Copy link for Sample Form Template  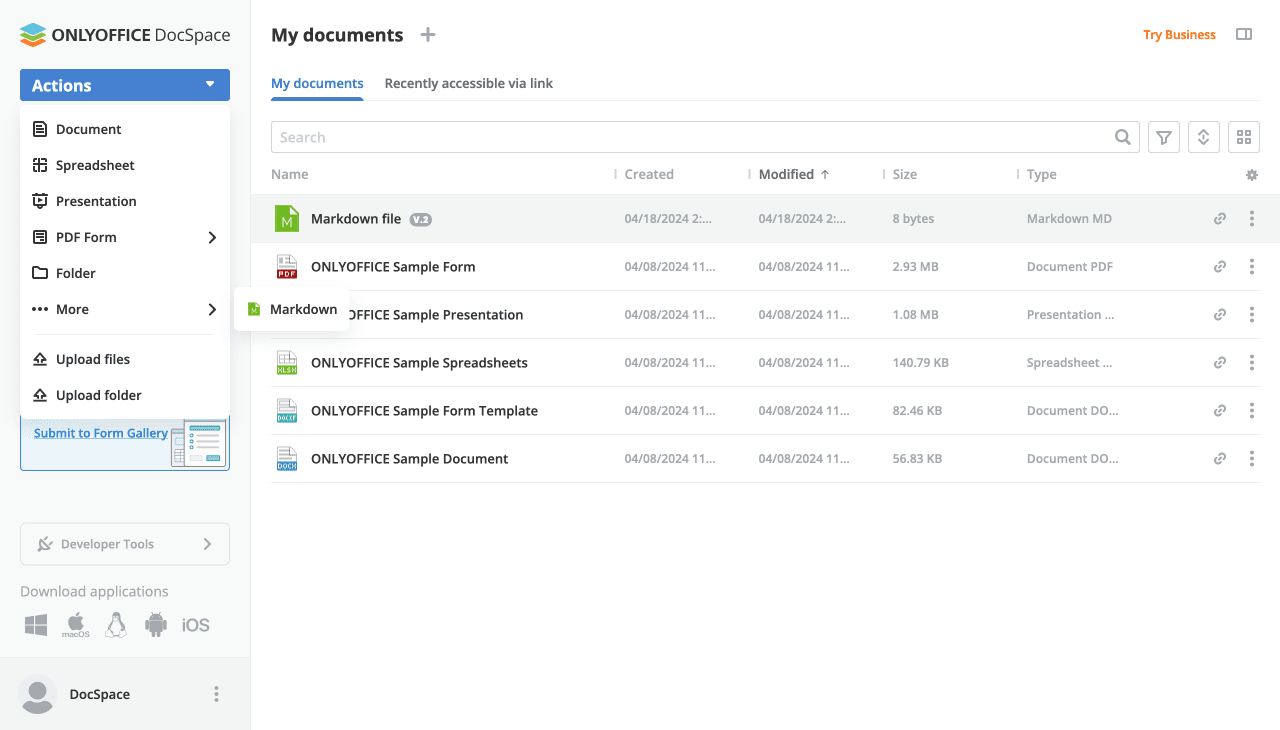1220,411
